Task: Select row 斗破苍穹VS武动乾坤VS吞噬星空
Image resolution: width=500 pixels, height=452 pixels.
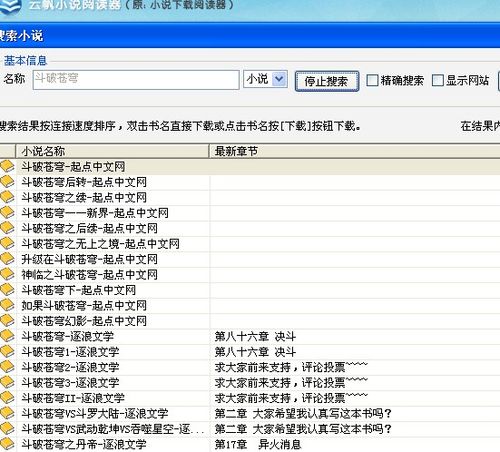Action: coord(250,429)
